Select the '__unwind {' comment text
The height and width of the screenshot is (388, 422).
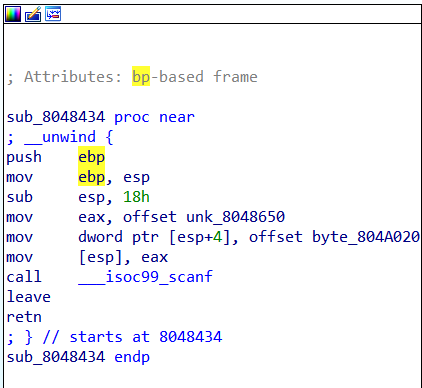pos(69,137)
